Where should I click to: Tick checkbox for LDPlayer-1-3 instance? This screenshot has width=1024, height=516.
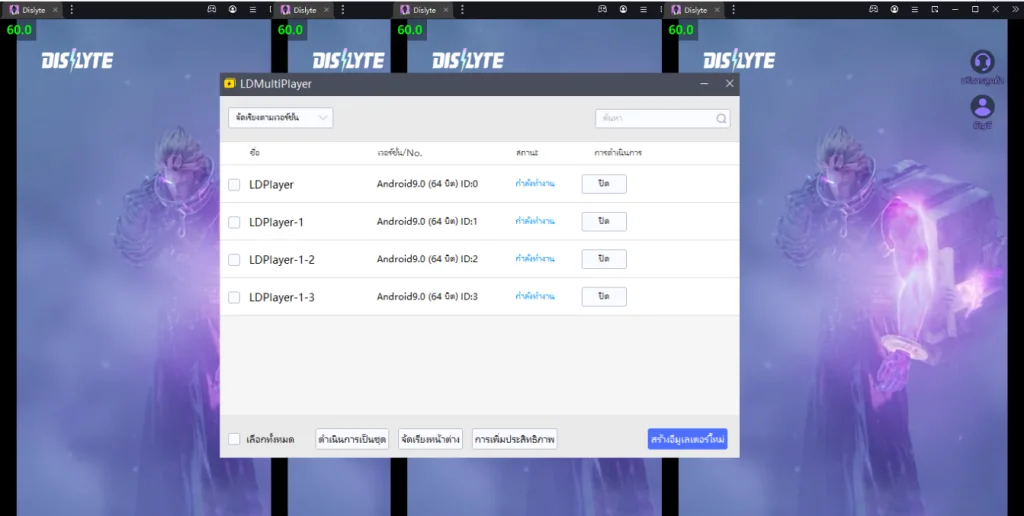234,298
